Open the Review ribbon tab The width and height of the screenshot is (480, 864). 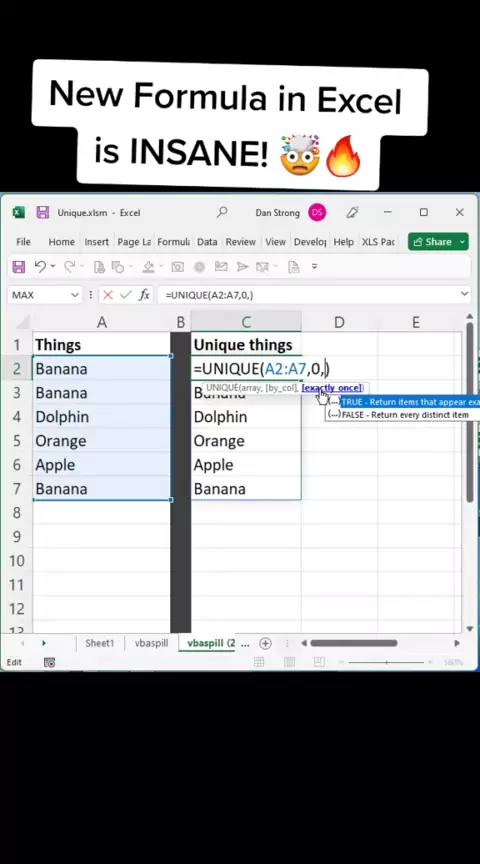240,242
